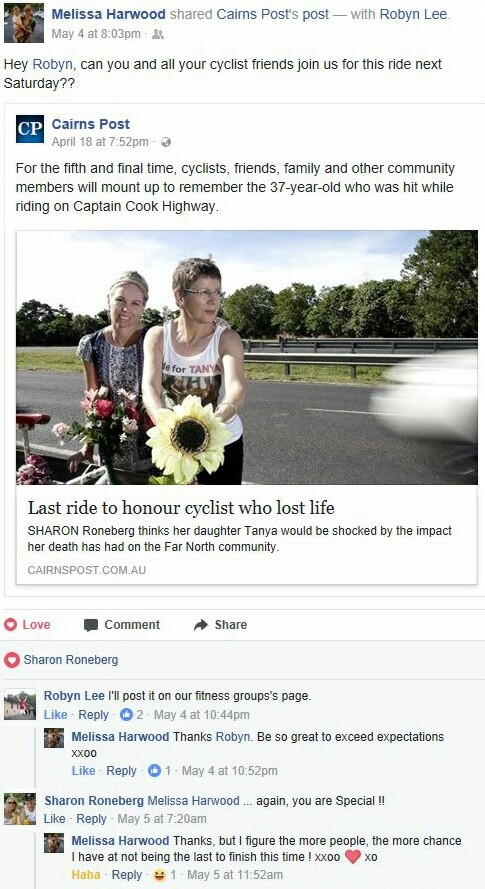Click Cairns Post page name link

91,124
